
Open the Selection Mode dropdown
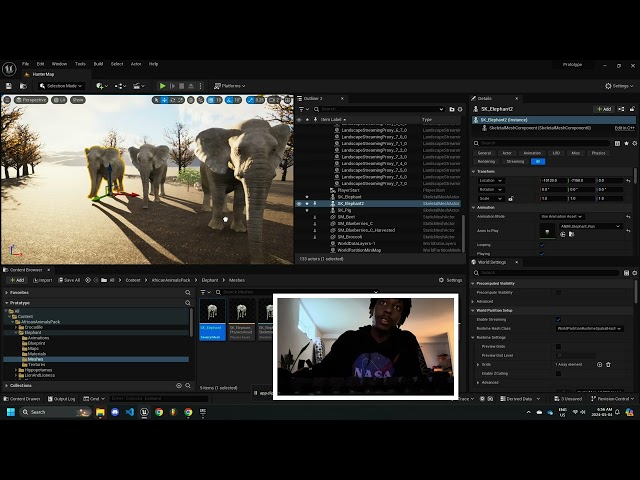(61, 86)
